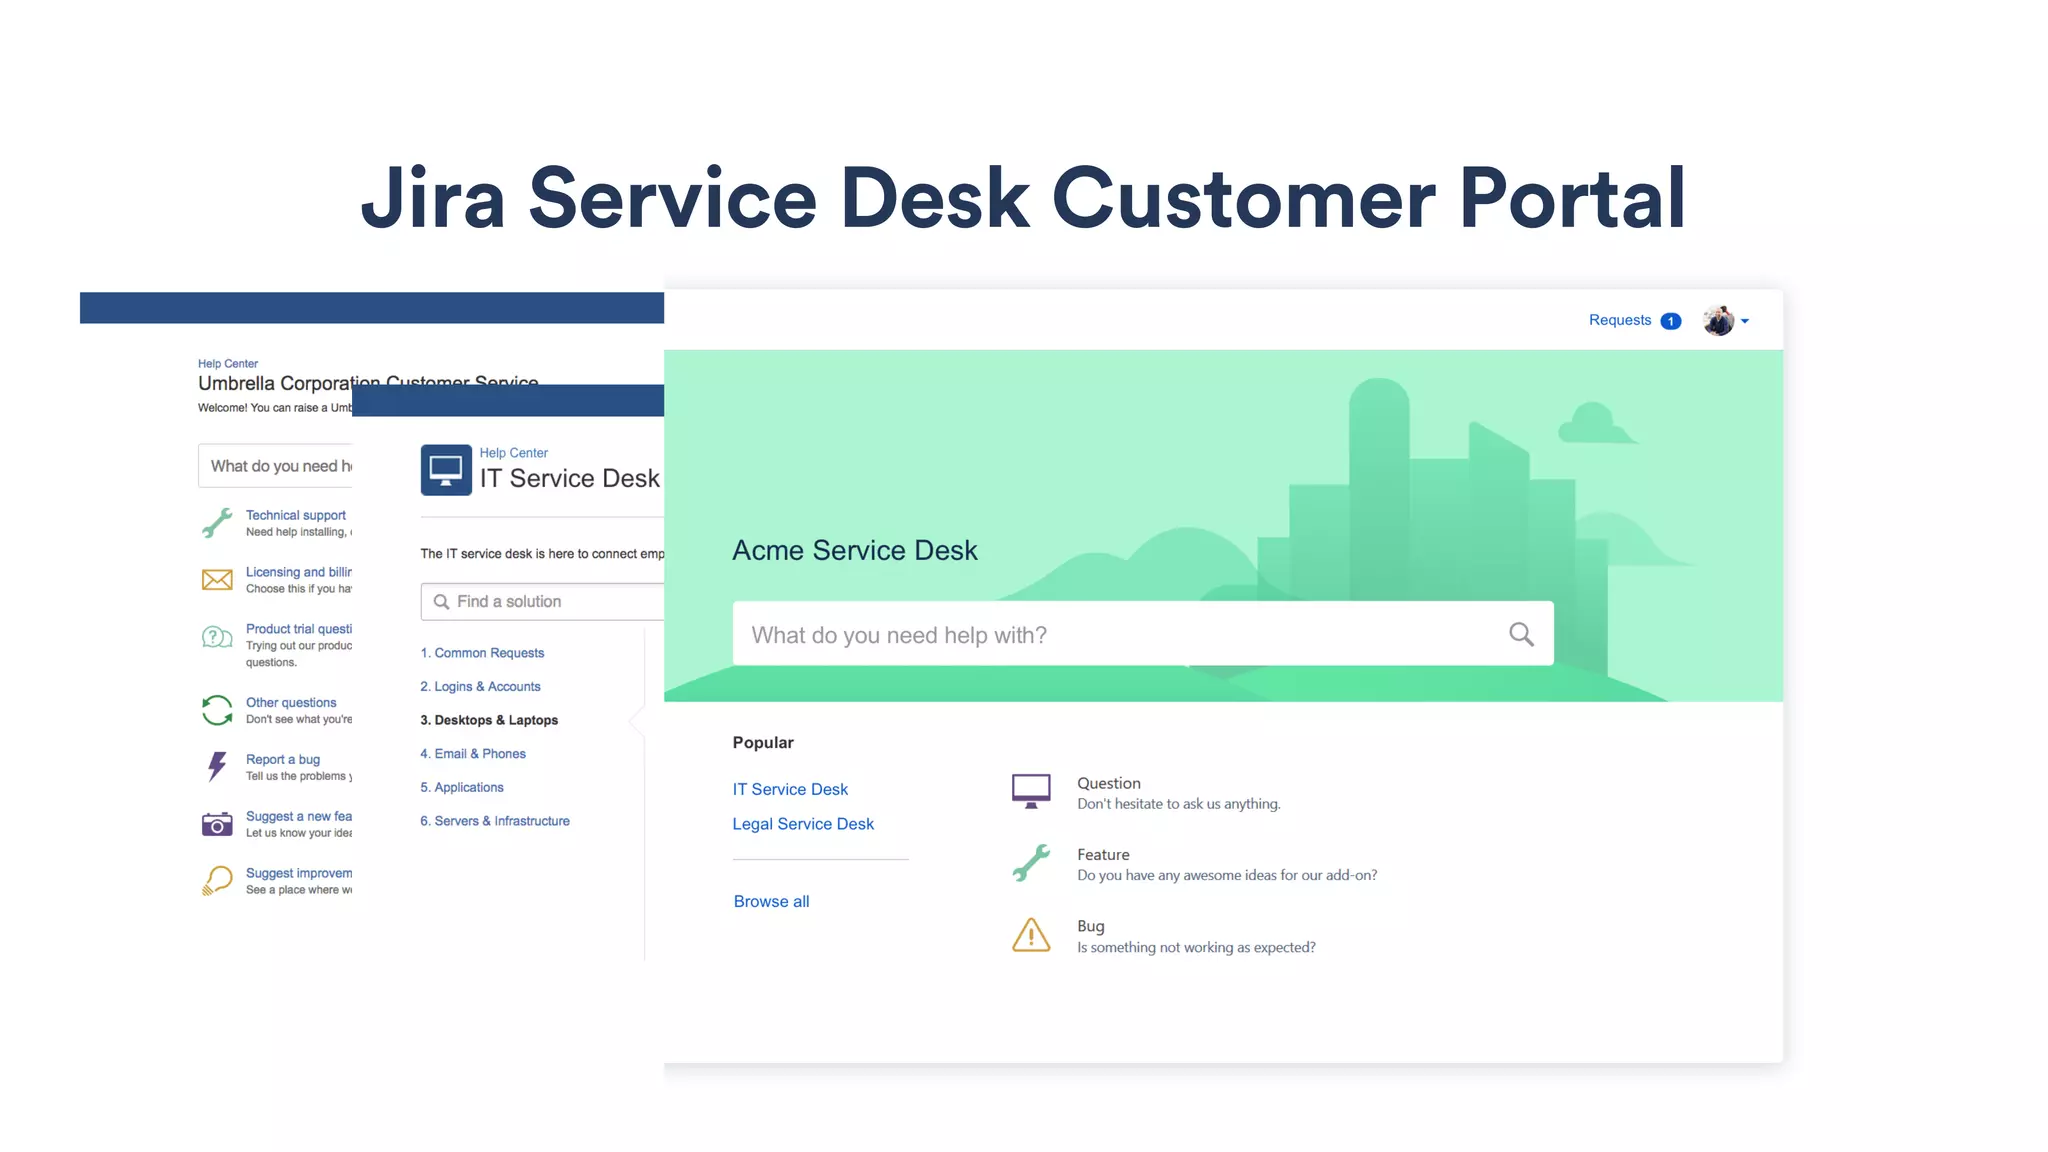Click the Suggest a new feature camera icon
The width and height of the screenshot is (2048, 1152).
(x=217, y=824)
